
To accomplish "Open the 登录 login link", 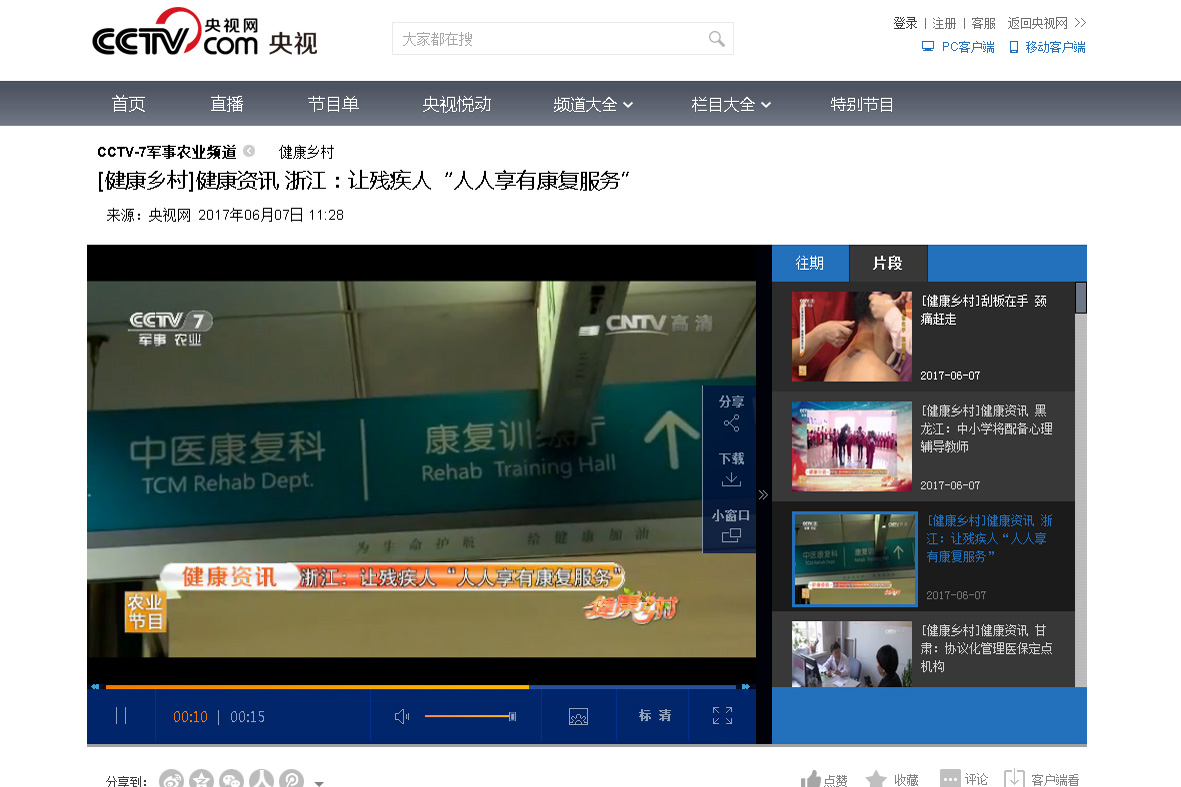I will 905,23.
